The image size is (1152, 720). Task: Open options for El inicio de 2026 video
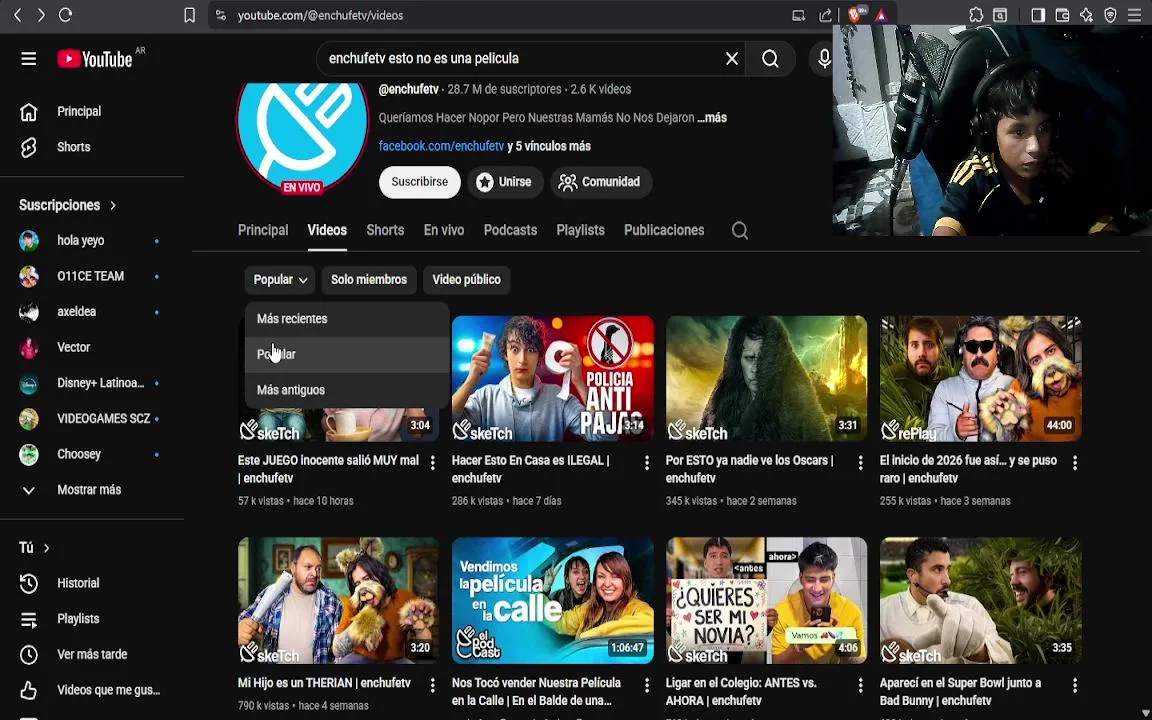(x=1075, y=463)
